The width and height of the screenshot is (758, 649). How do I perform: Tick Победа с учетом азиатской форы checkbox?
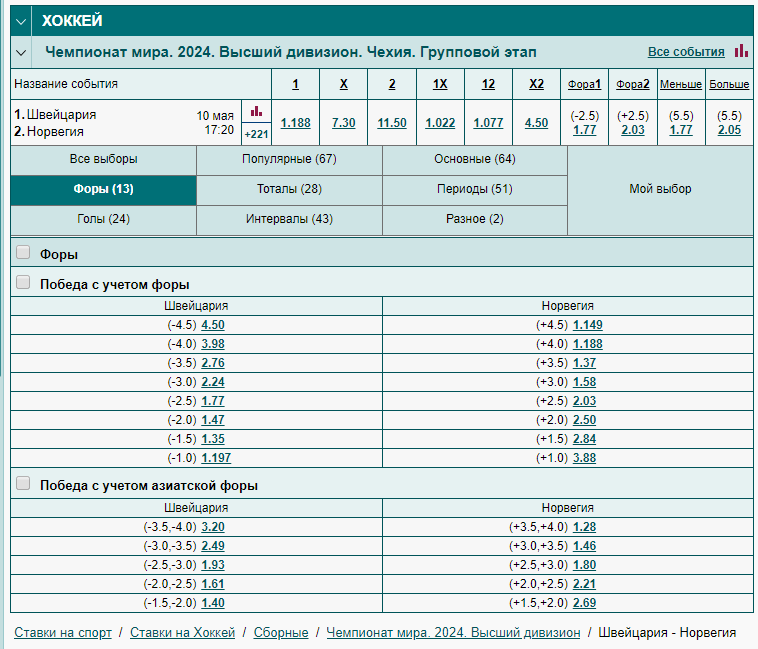pyautogui.click(x=23, y=483)
